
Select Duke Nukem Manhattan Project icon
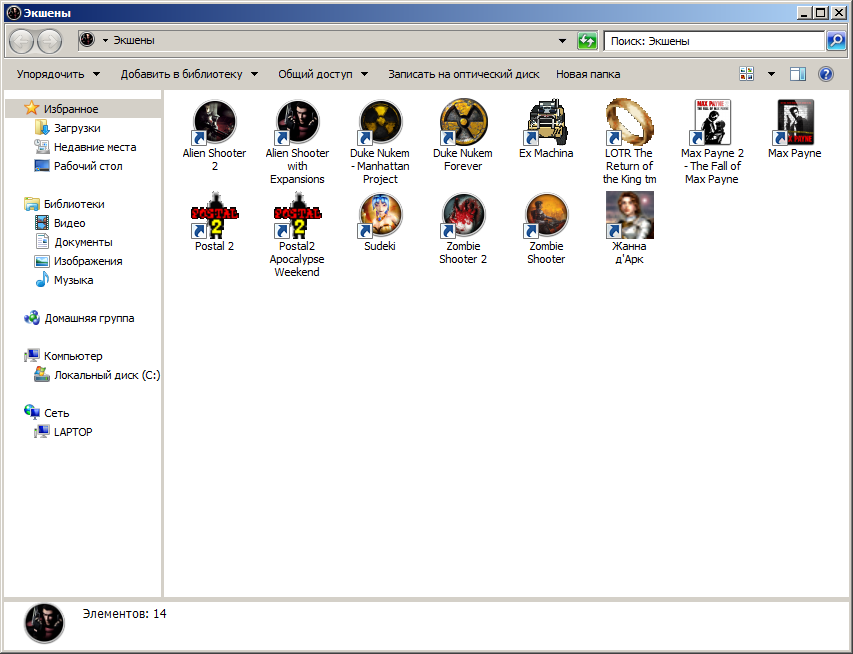click(x=380, y=122)
